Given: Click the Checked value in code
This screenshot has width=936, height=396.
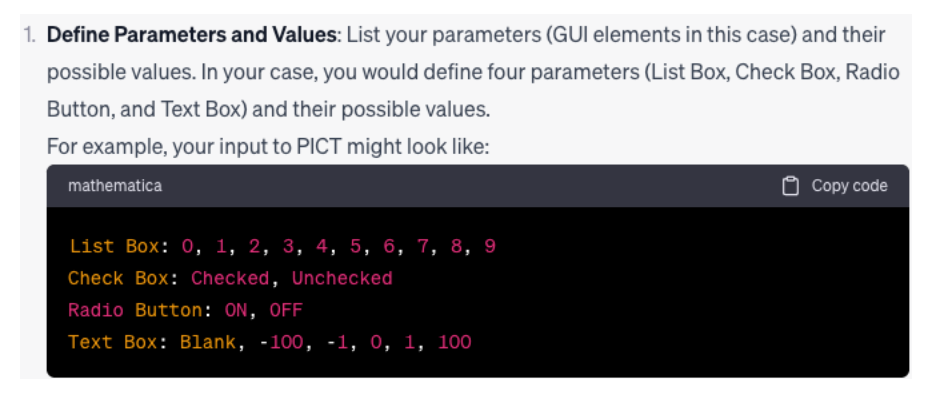Looking at the screenshot, I should pos(230,278).
